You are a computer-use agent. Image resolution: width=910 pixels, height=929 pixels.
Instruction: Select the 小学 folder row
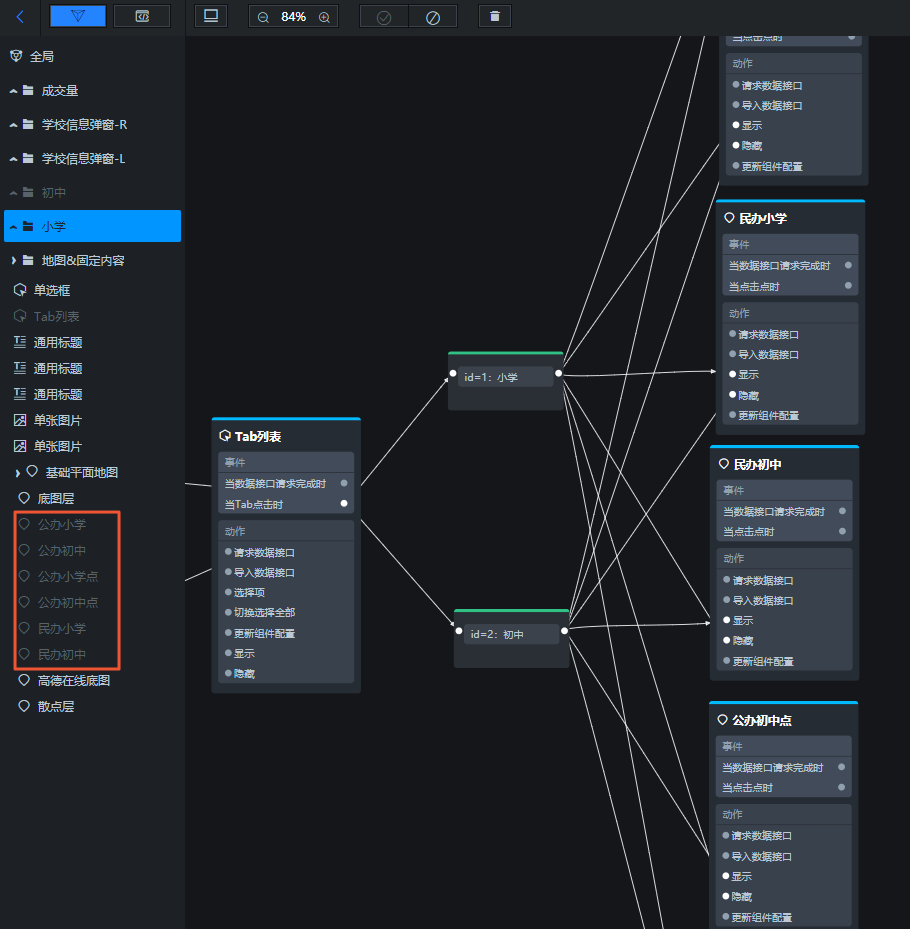pos(92,226)
